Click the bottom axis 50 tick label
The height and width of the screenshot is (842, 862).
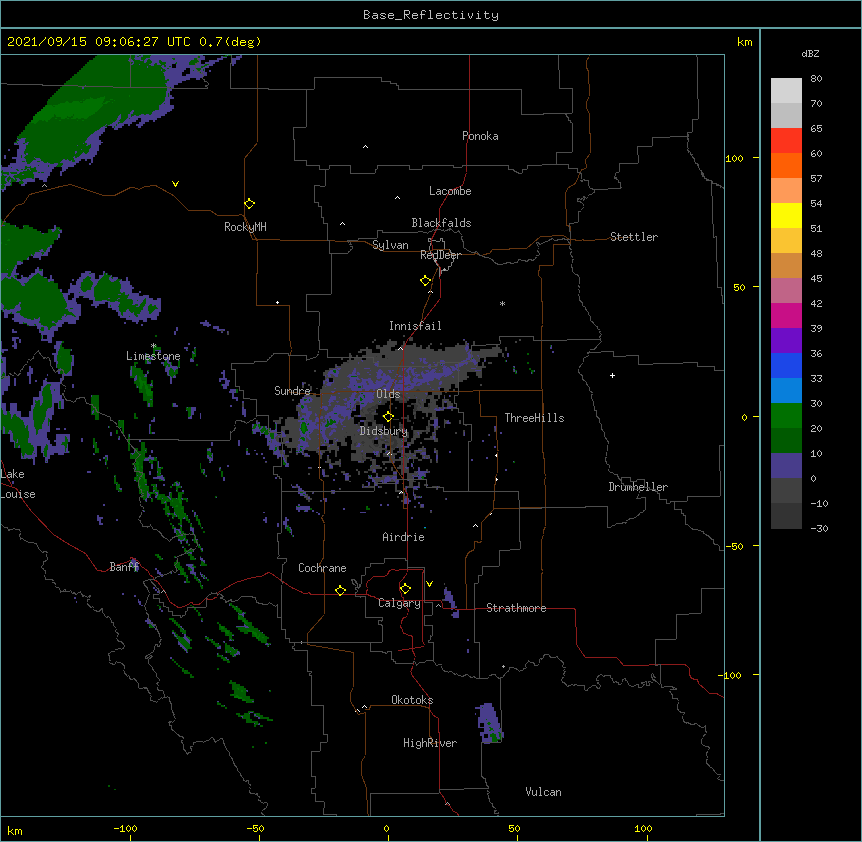[514, 828]
